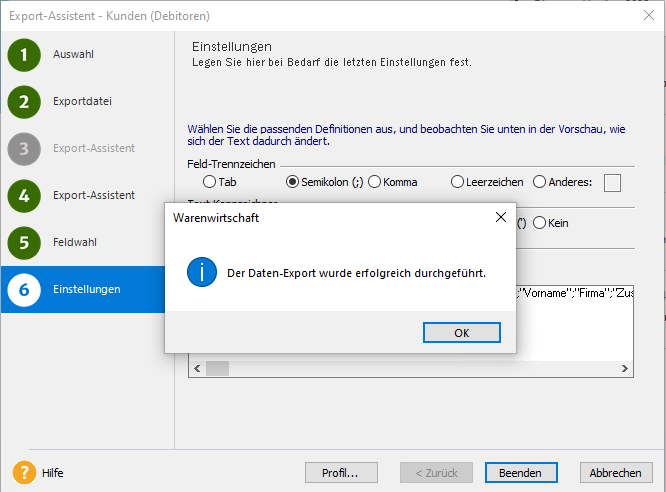The image size is (666, 492).
Task: Select the Anderes separator radio button
Action: pyautogui.click(x=540, y=182)
